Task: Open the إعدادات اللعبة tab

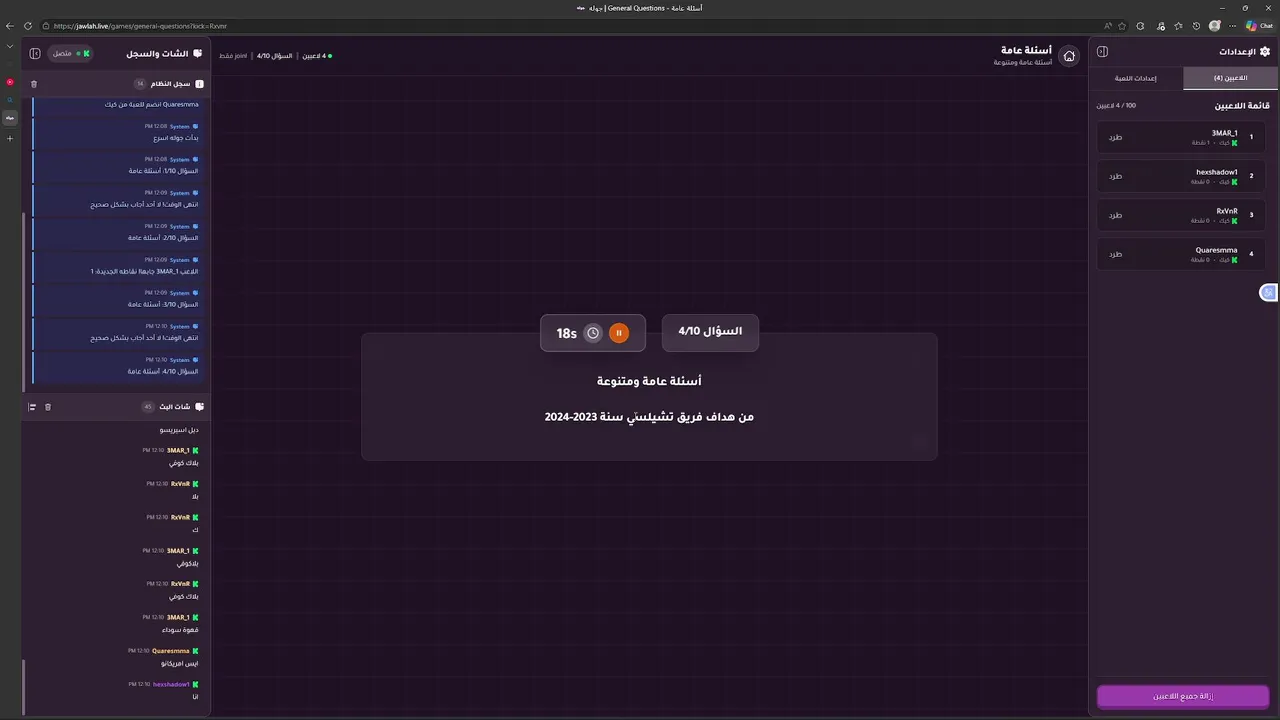Action: tap(1136, 78)
